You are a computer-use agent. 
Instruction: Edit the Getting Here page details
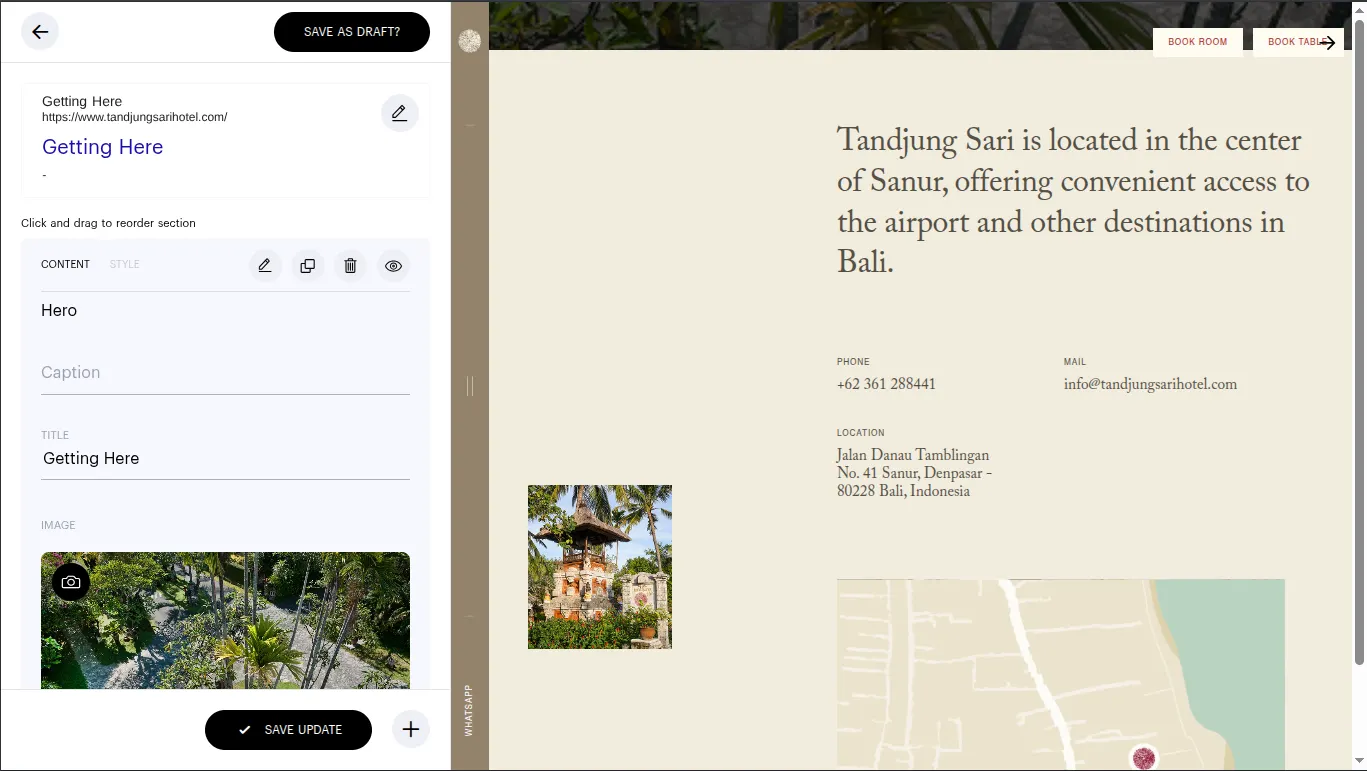point(399,113)
